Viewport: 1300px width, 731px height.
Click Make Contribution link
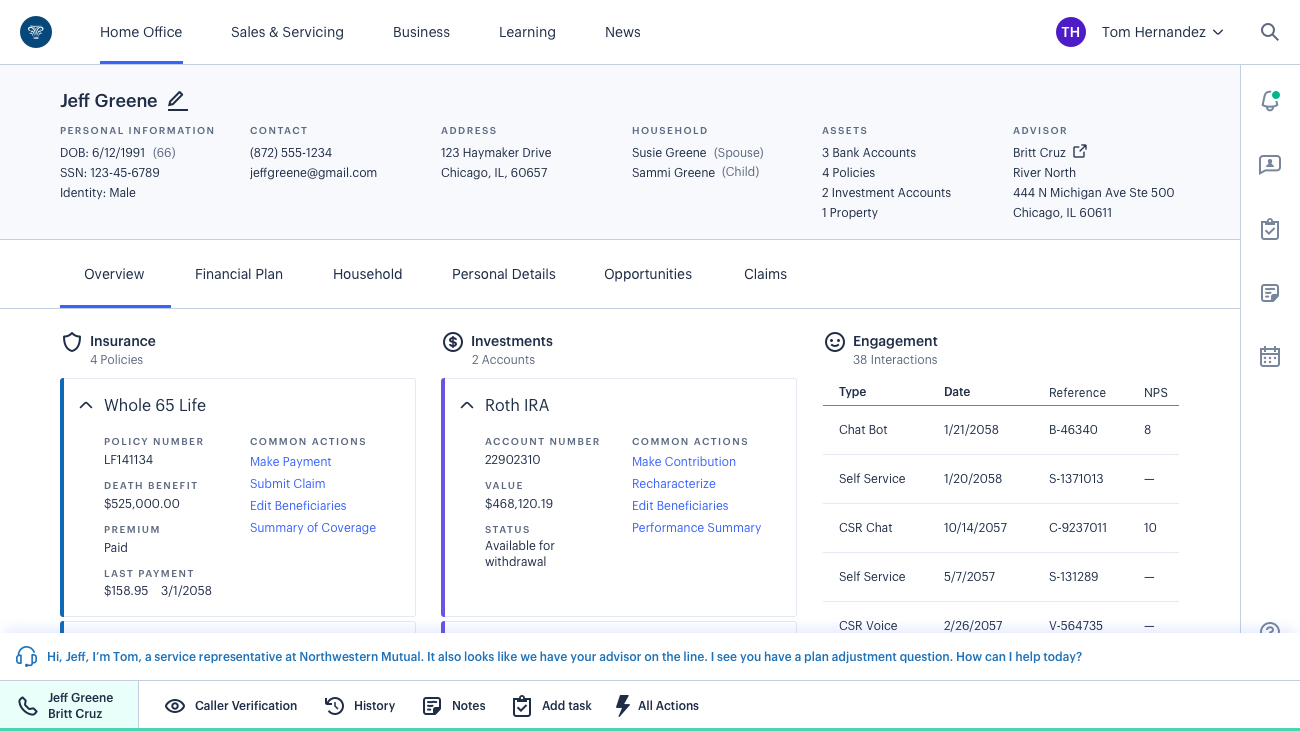[684, 462]
